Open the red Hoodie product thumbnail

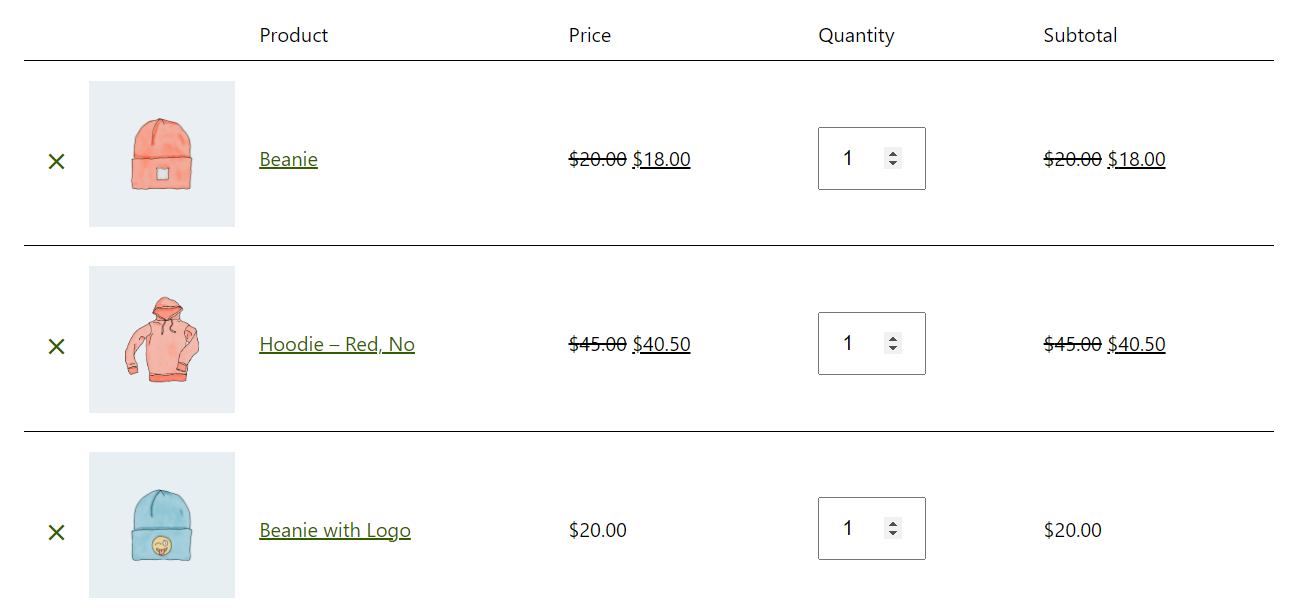coord(162,339)
